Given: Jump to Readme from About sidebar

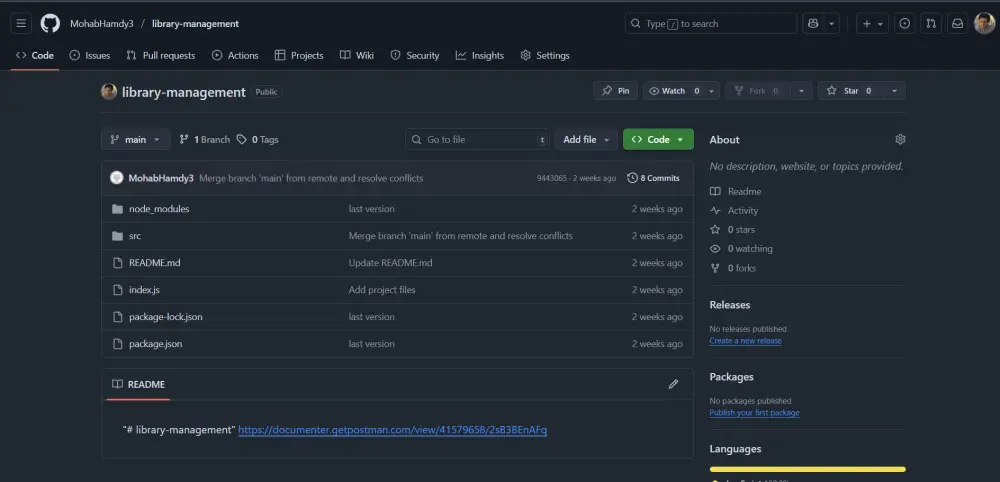Looking at the screenshot, I should [x=735, y=191].
